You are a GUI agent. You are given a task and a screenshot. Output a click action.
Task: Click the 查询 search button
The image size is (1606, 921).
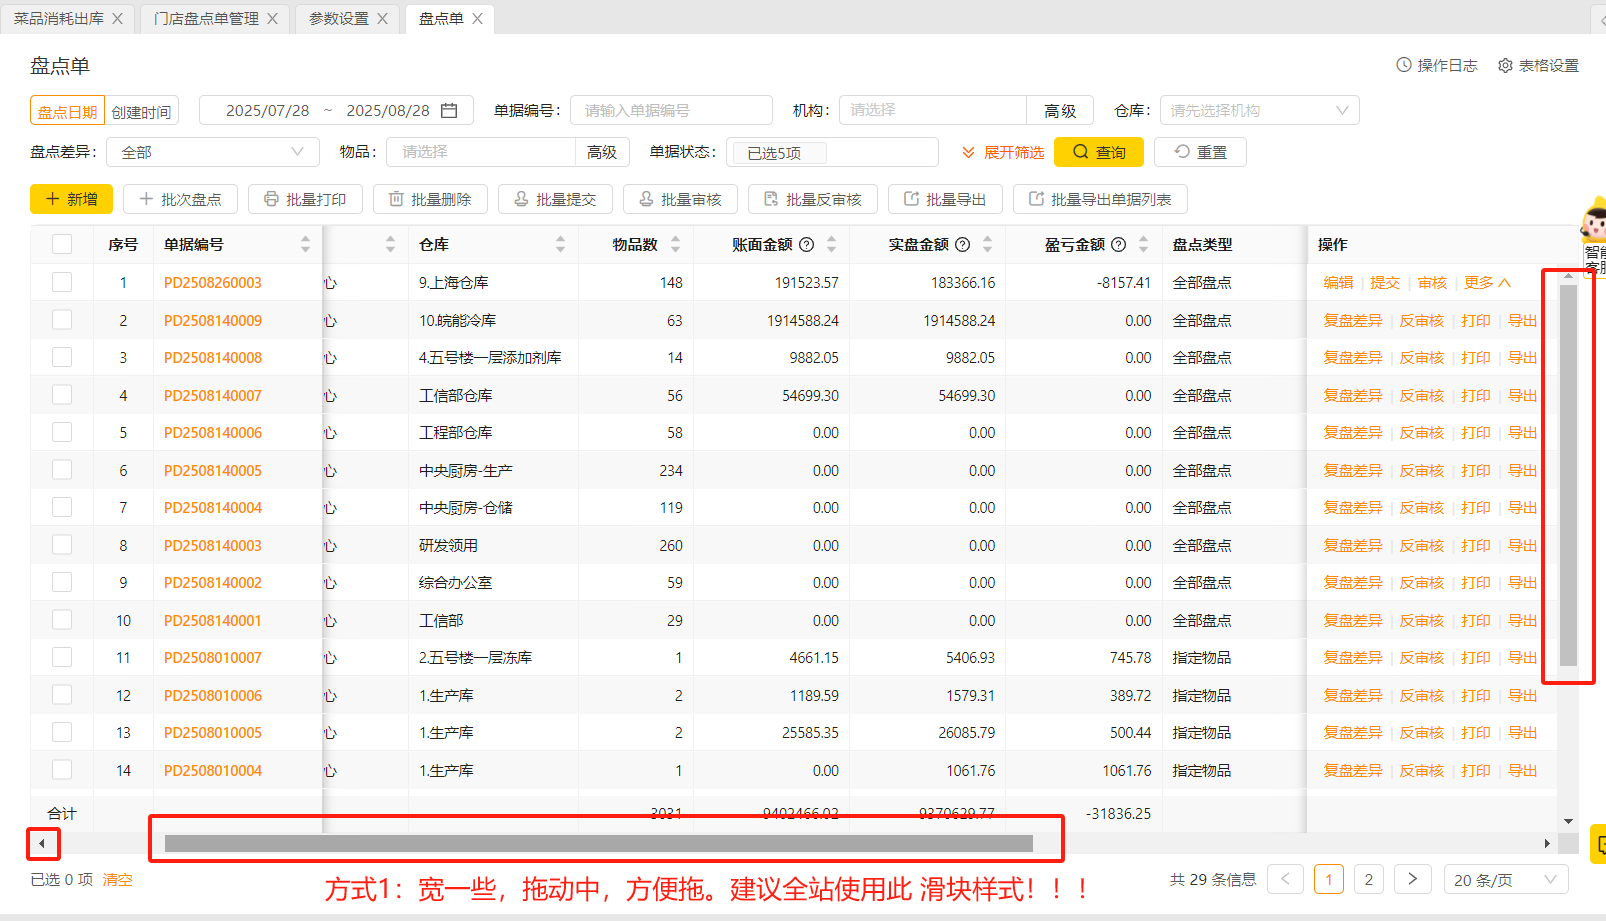1098,152
